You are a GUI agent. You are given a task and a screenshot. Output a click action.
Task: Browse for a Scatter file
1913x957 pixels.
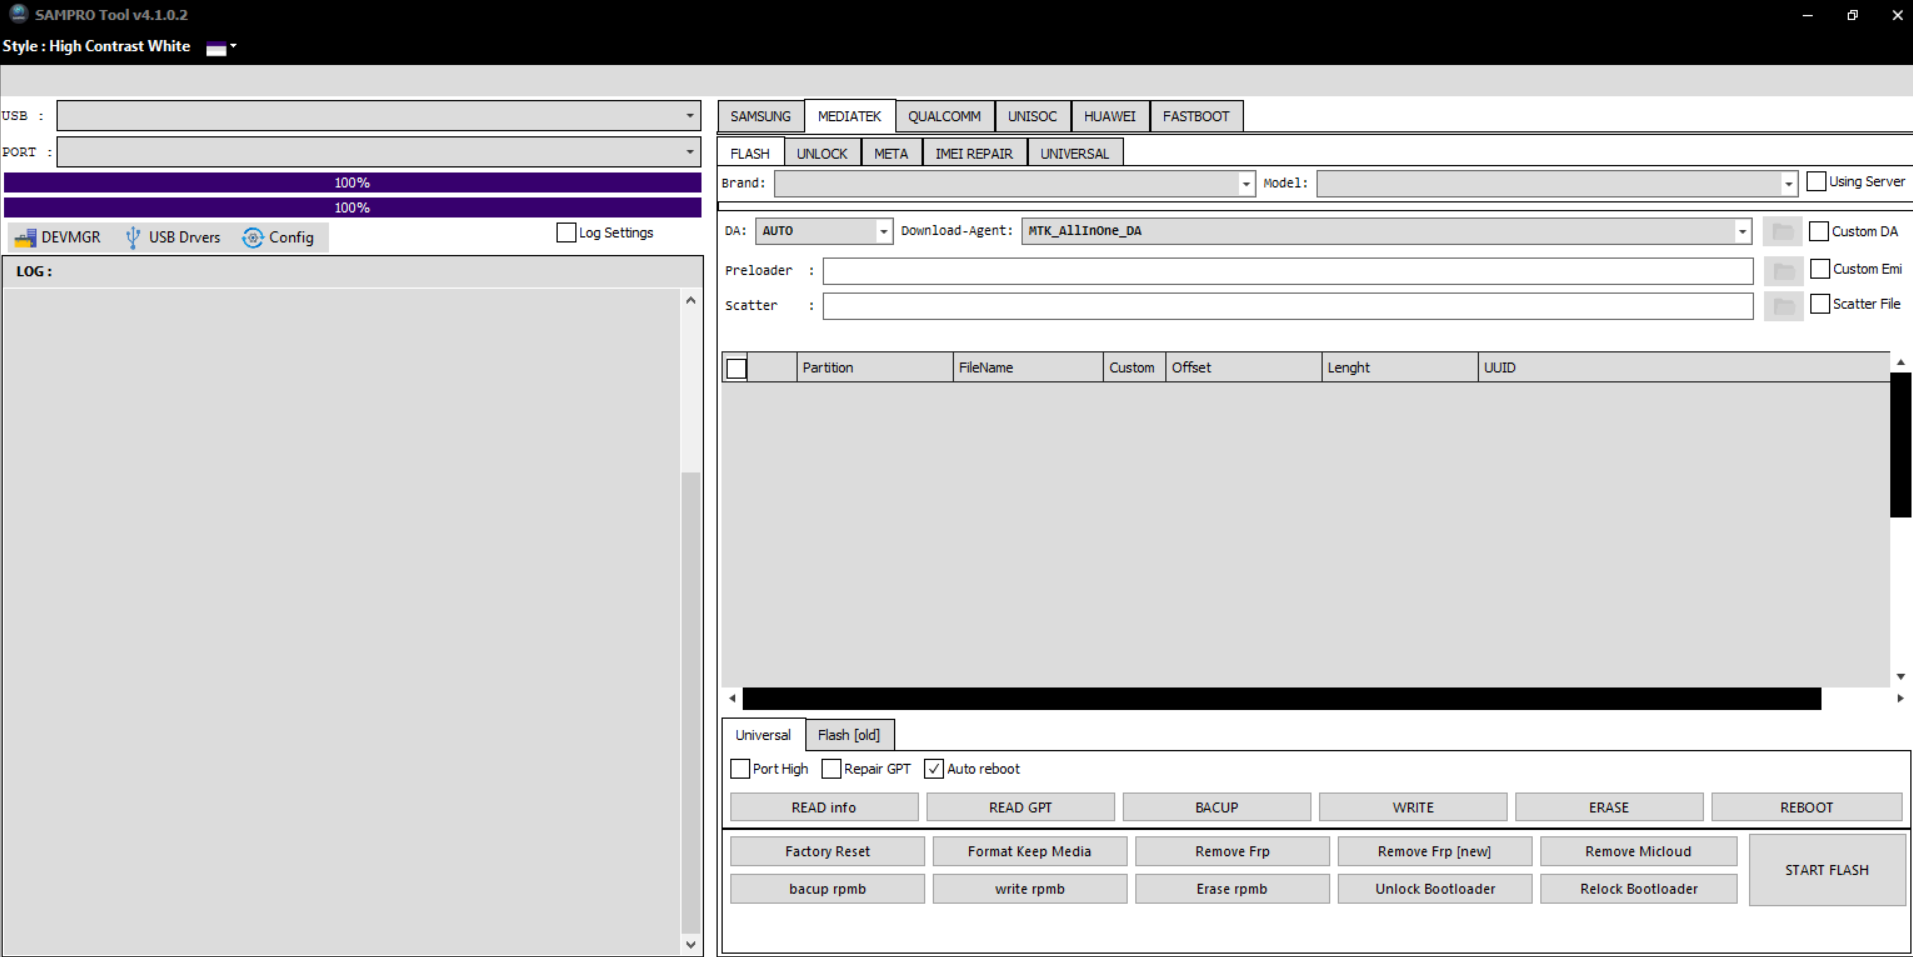point(1782,306)
